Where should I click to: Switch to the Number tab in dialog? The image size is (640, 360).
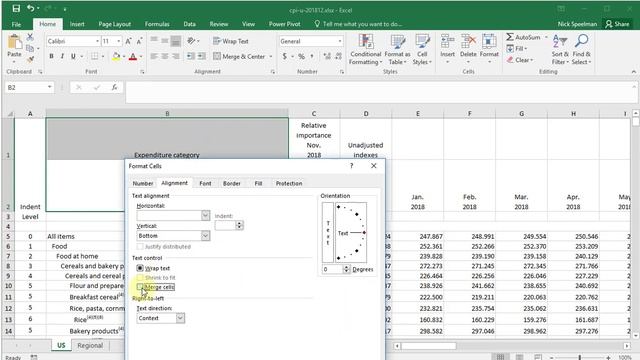[x=143, y=184]
